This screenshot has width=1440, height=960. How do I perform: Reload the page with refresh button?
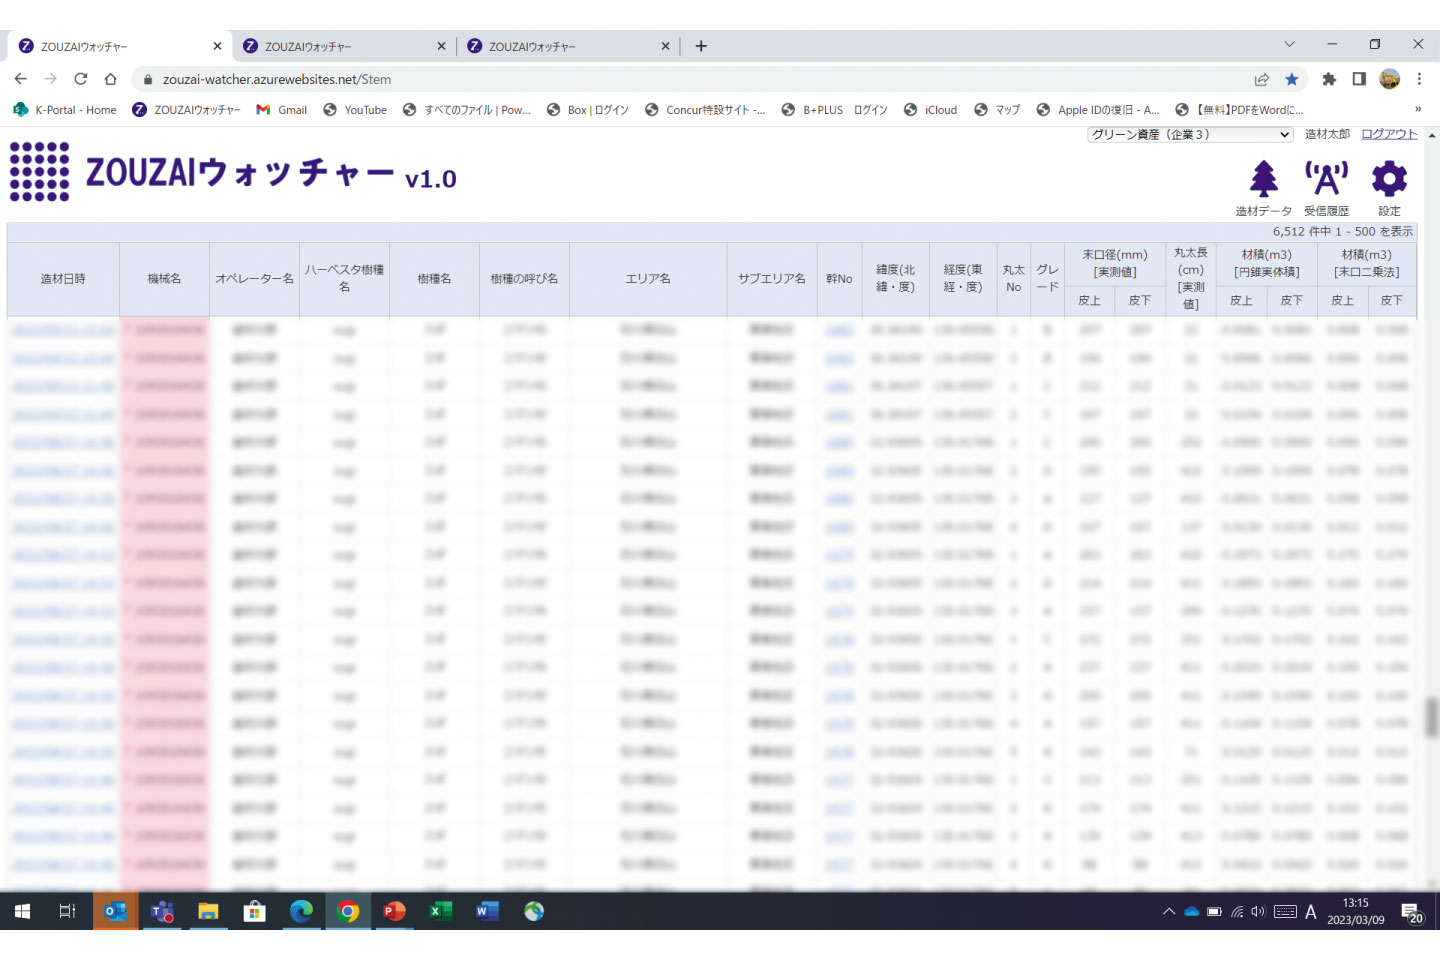[80, 79]
